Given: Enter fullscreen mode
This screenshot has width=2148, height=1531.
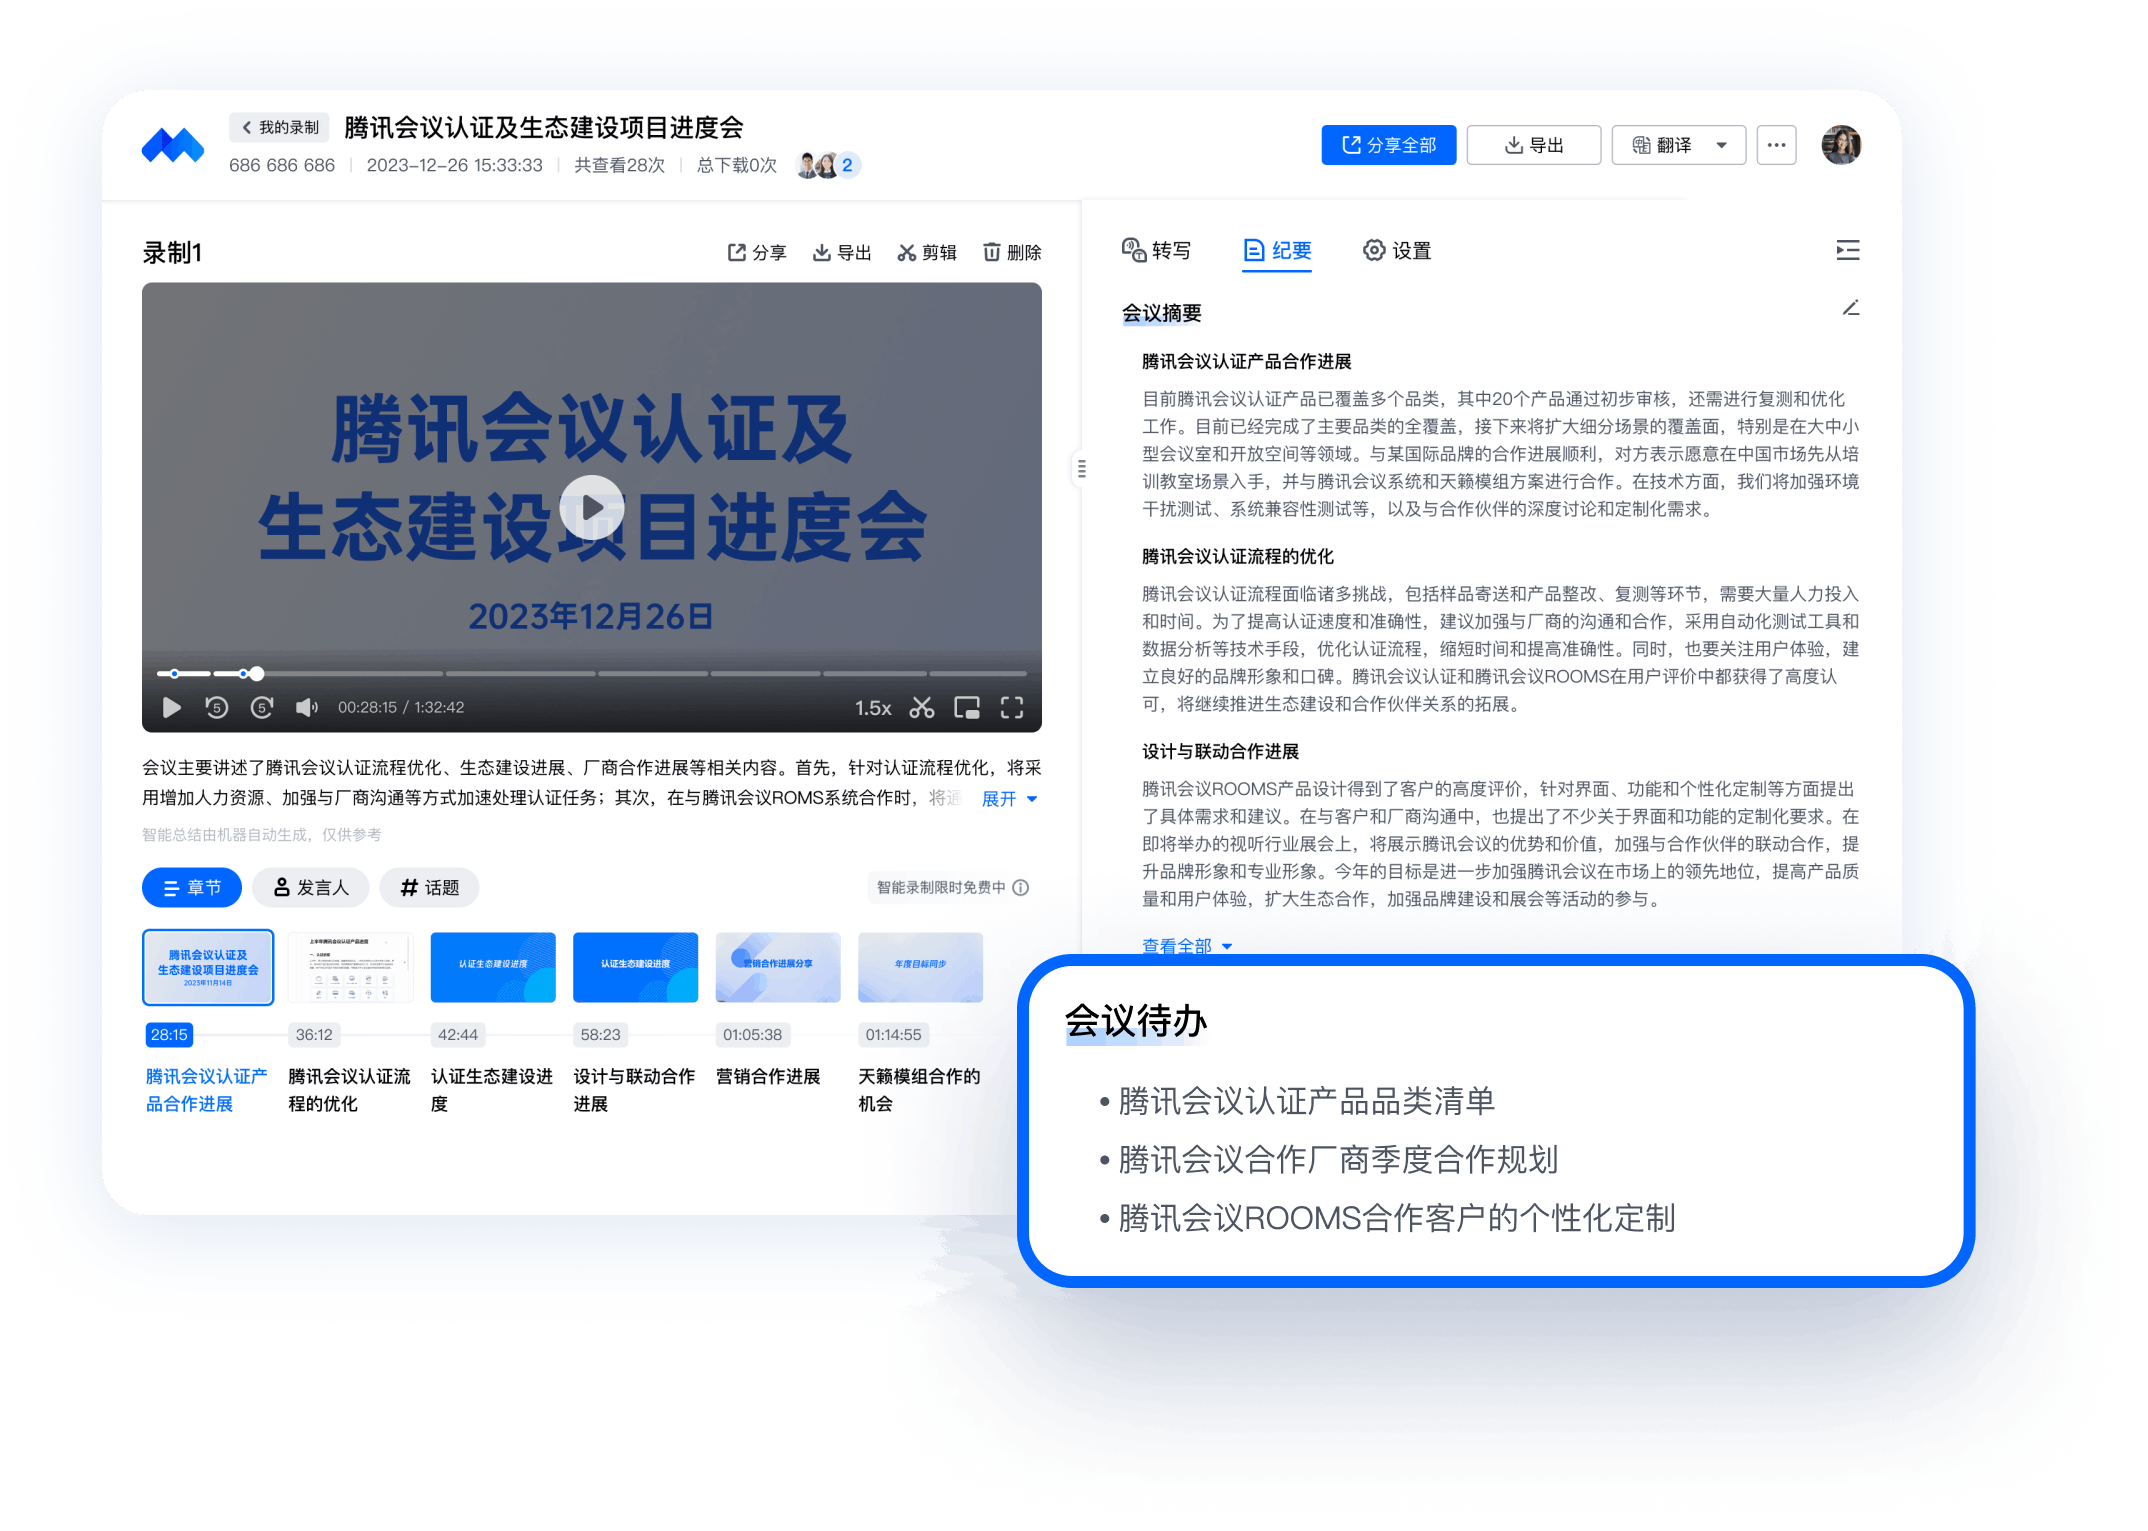Looking at the screenshot, I should tap(1012, 708).
